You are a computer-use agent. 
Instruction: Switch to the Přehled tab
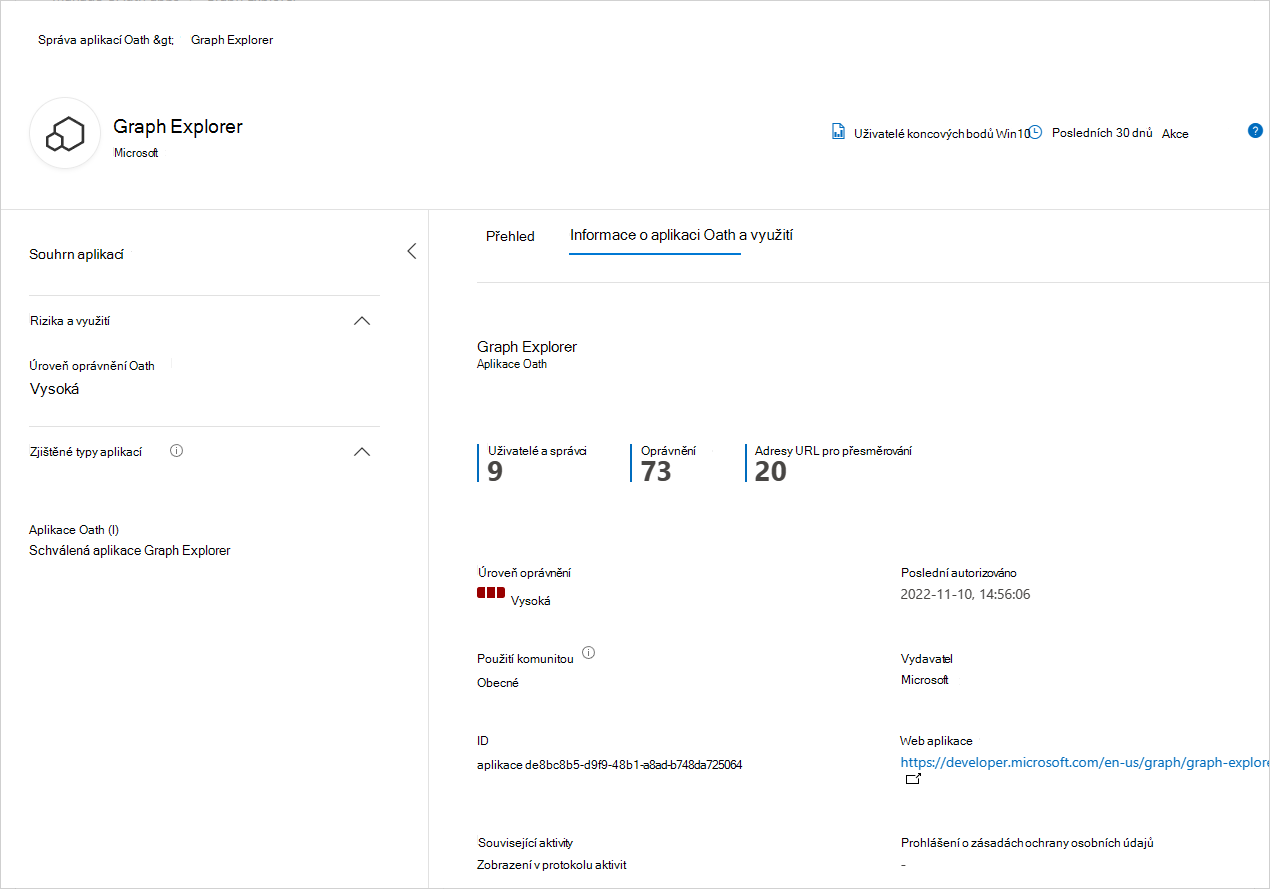[510, 236]
